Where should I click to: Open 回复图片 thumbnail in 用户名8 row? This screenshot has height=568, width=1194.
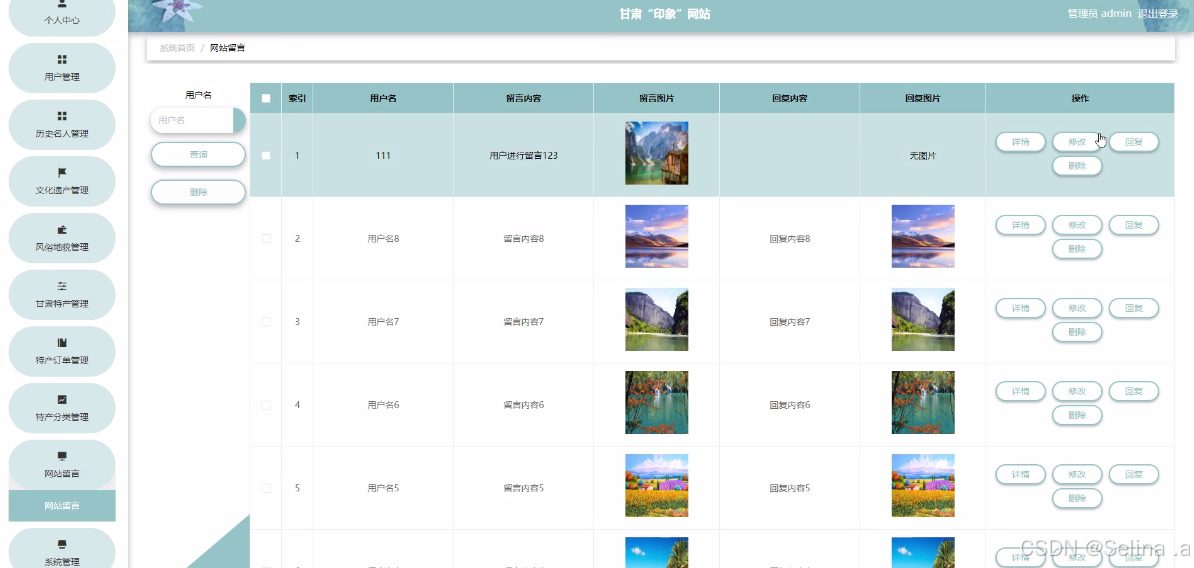(x=923, y=236)
